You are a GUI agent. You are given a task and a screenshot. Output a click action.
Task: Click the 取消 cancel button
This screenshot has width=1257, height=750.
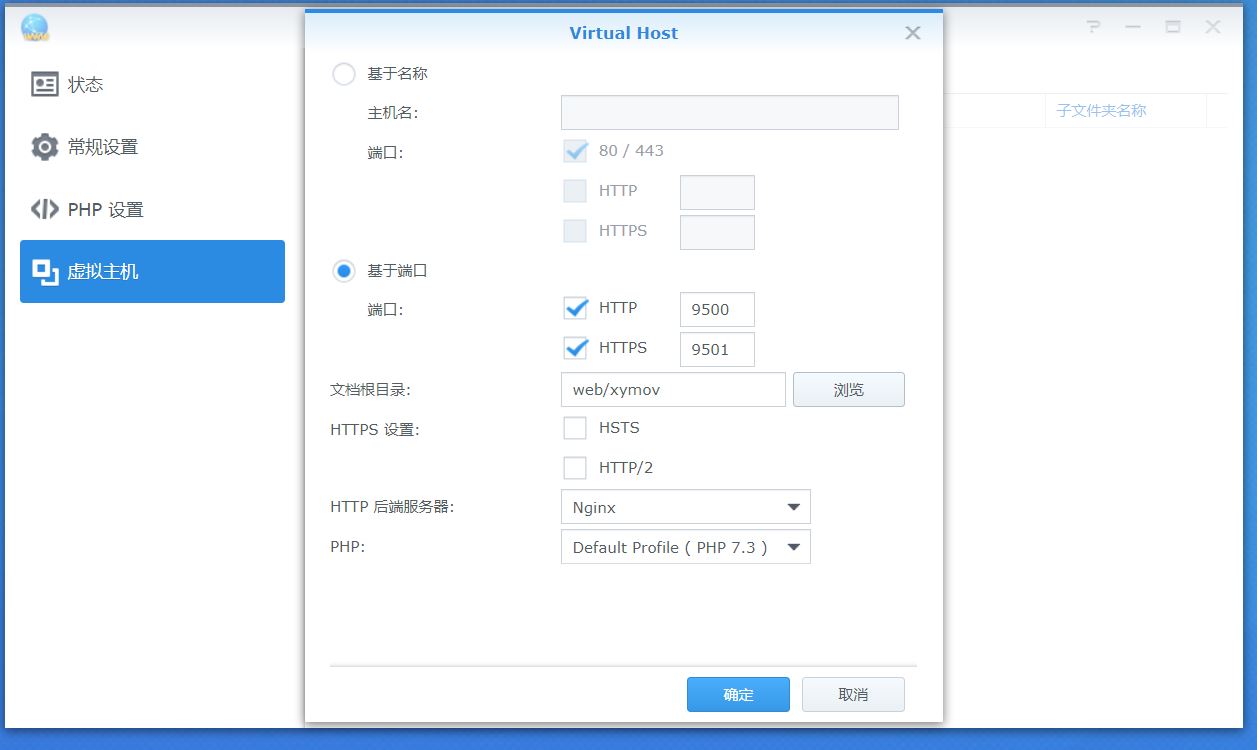853,694
